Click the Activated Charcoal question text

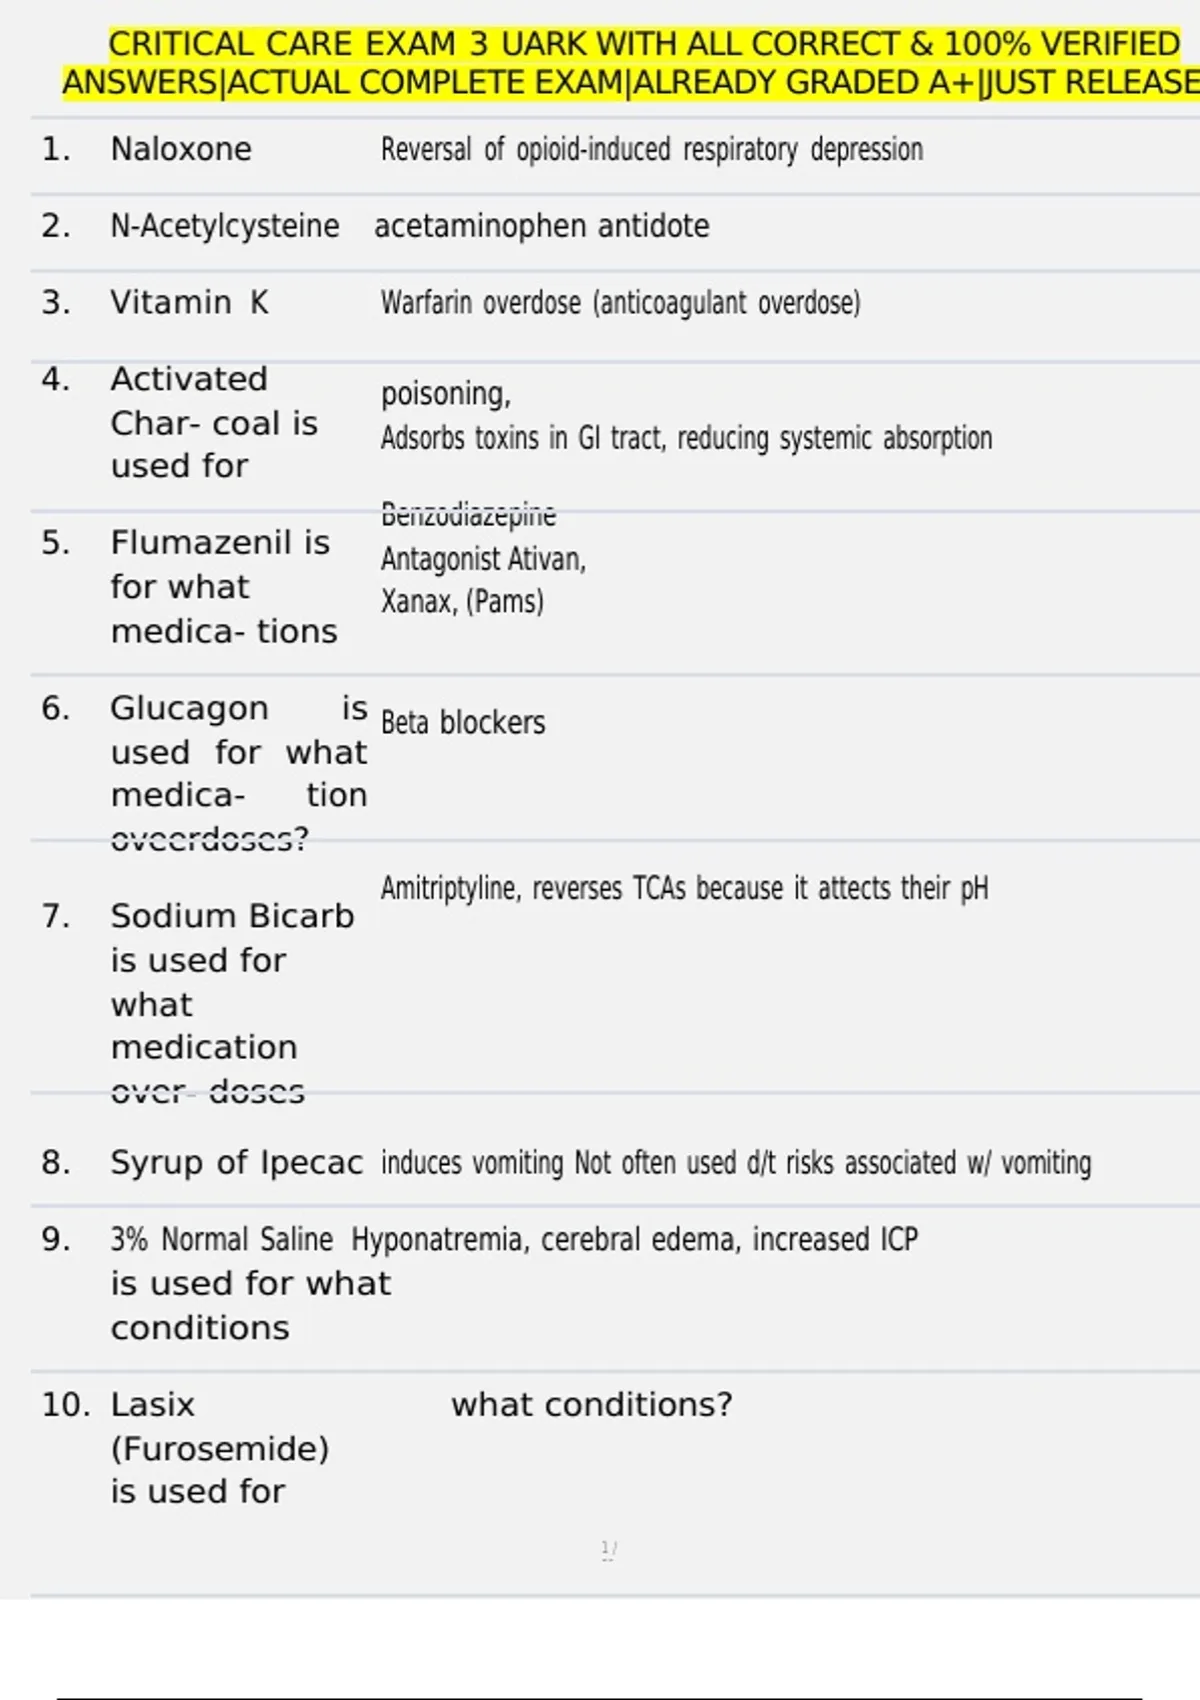click(214, 422)
